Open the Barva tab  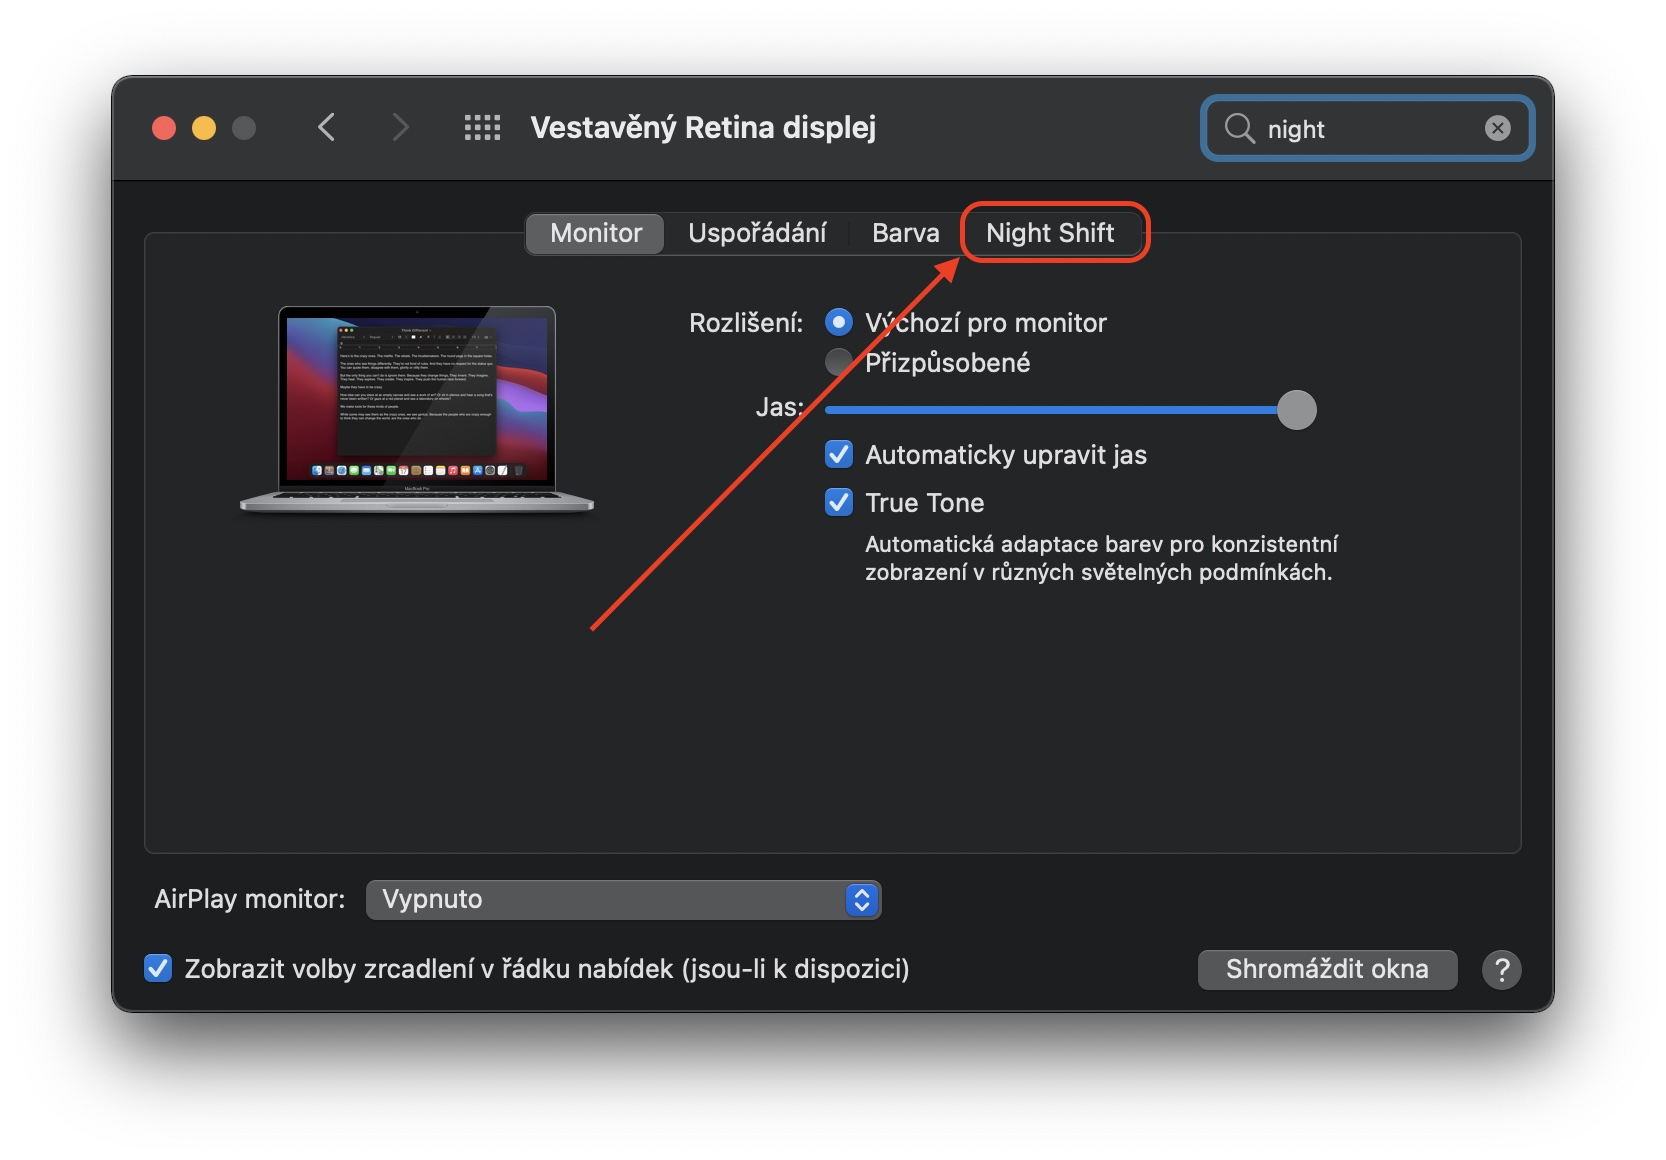click(x=905, y=233)
